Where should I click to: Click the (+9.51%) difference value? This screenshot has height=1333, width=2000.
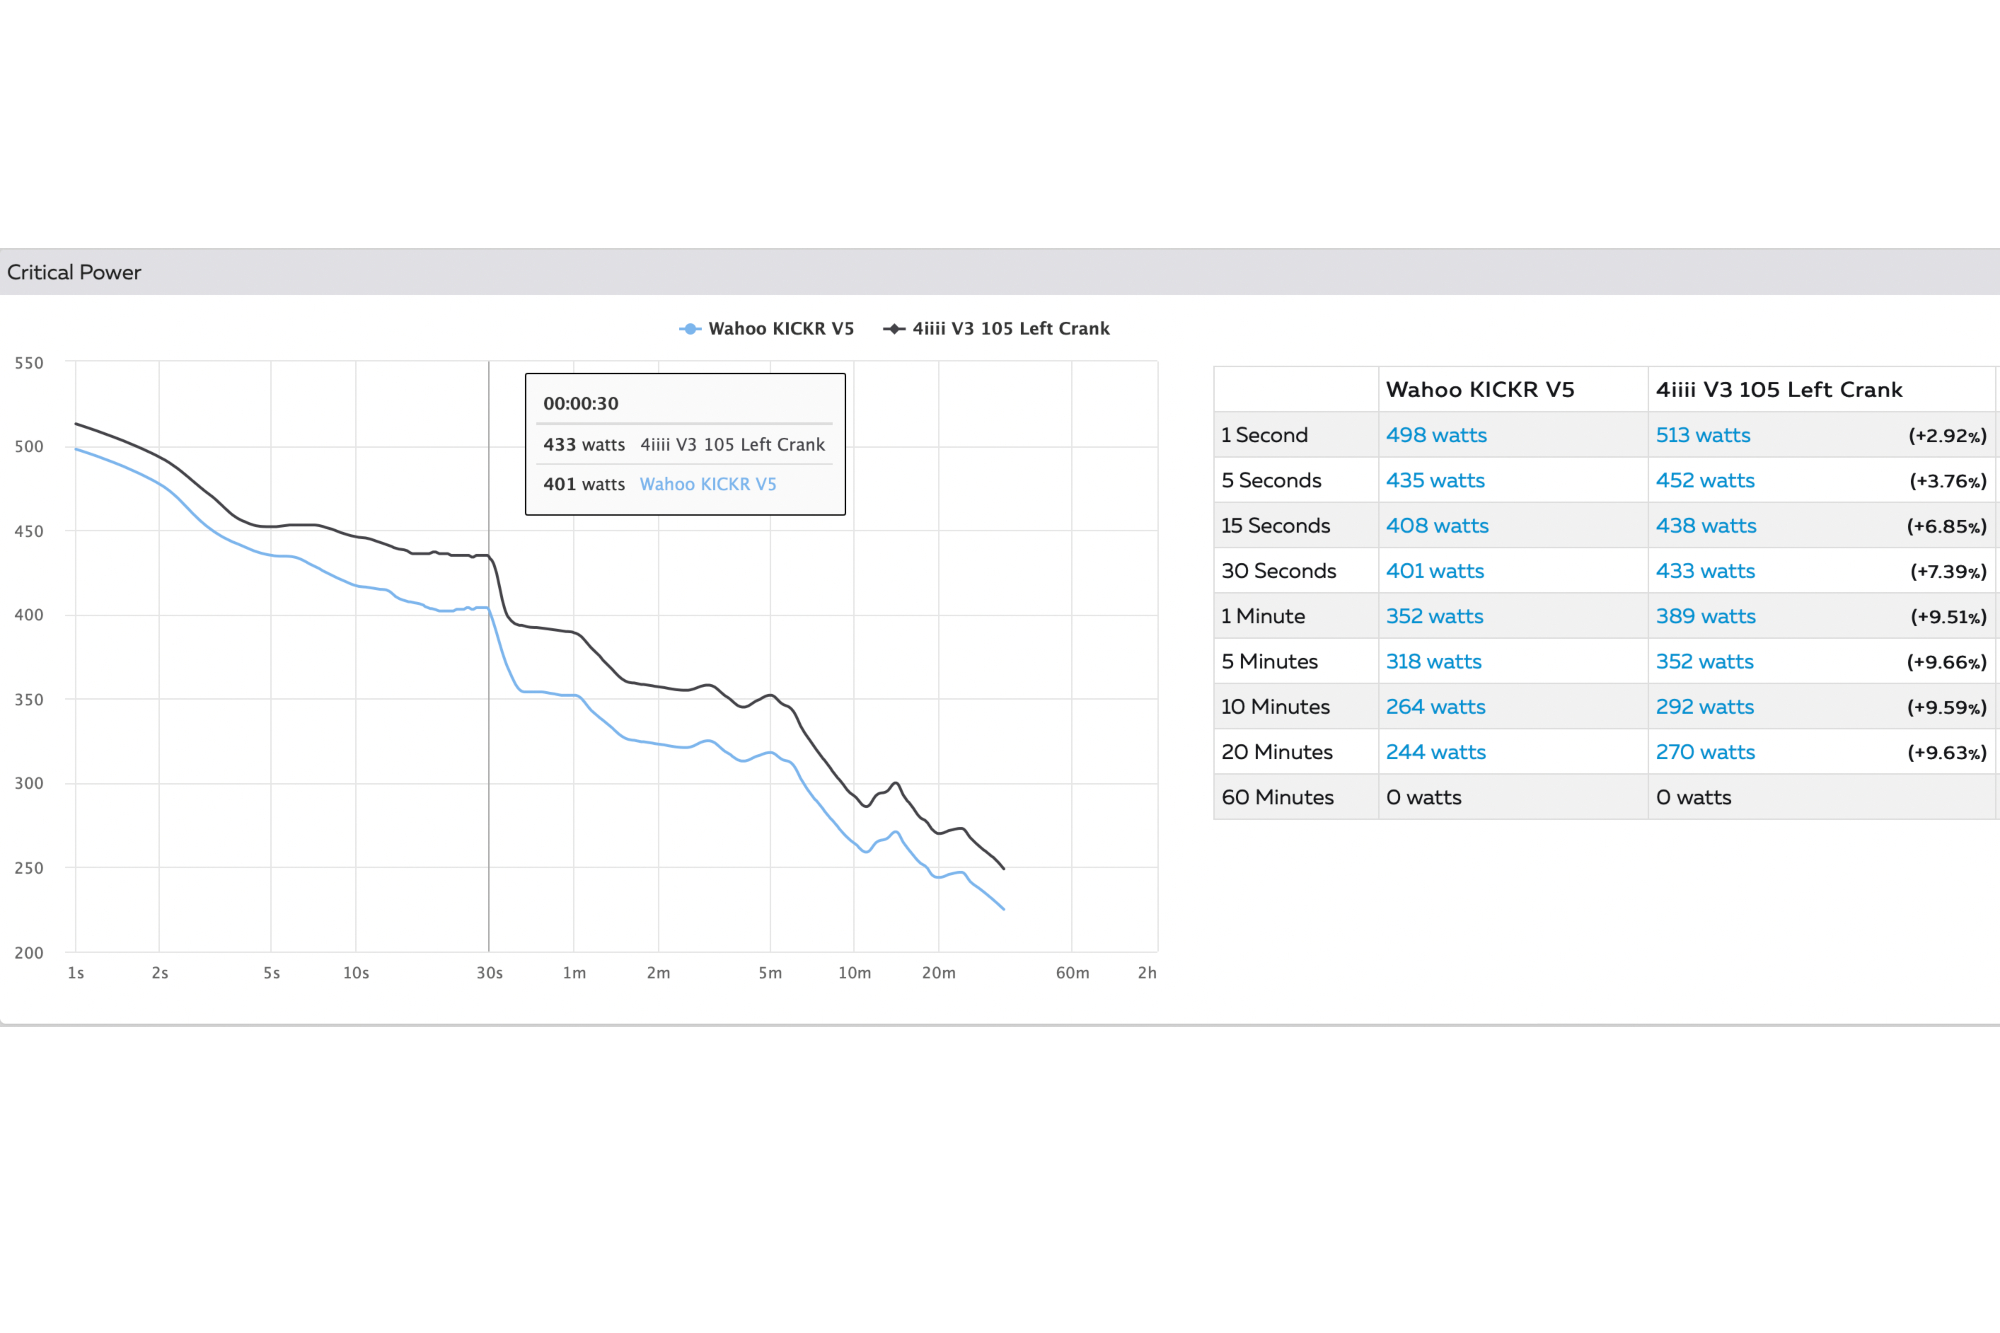coord(1947,617)
